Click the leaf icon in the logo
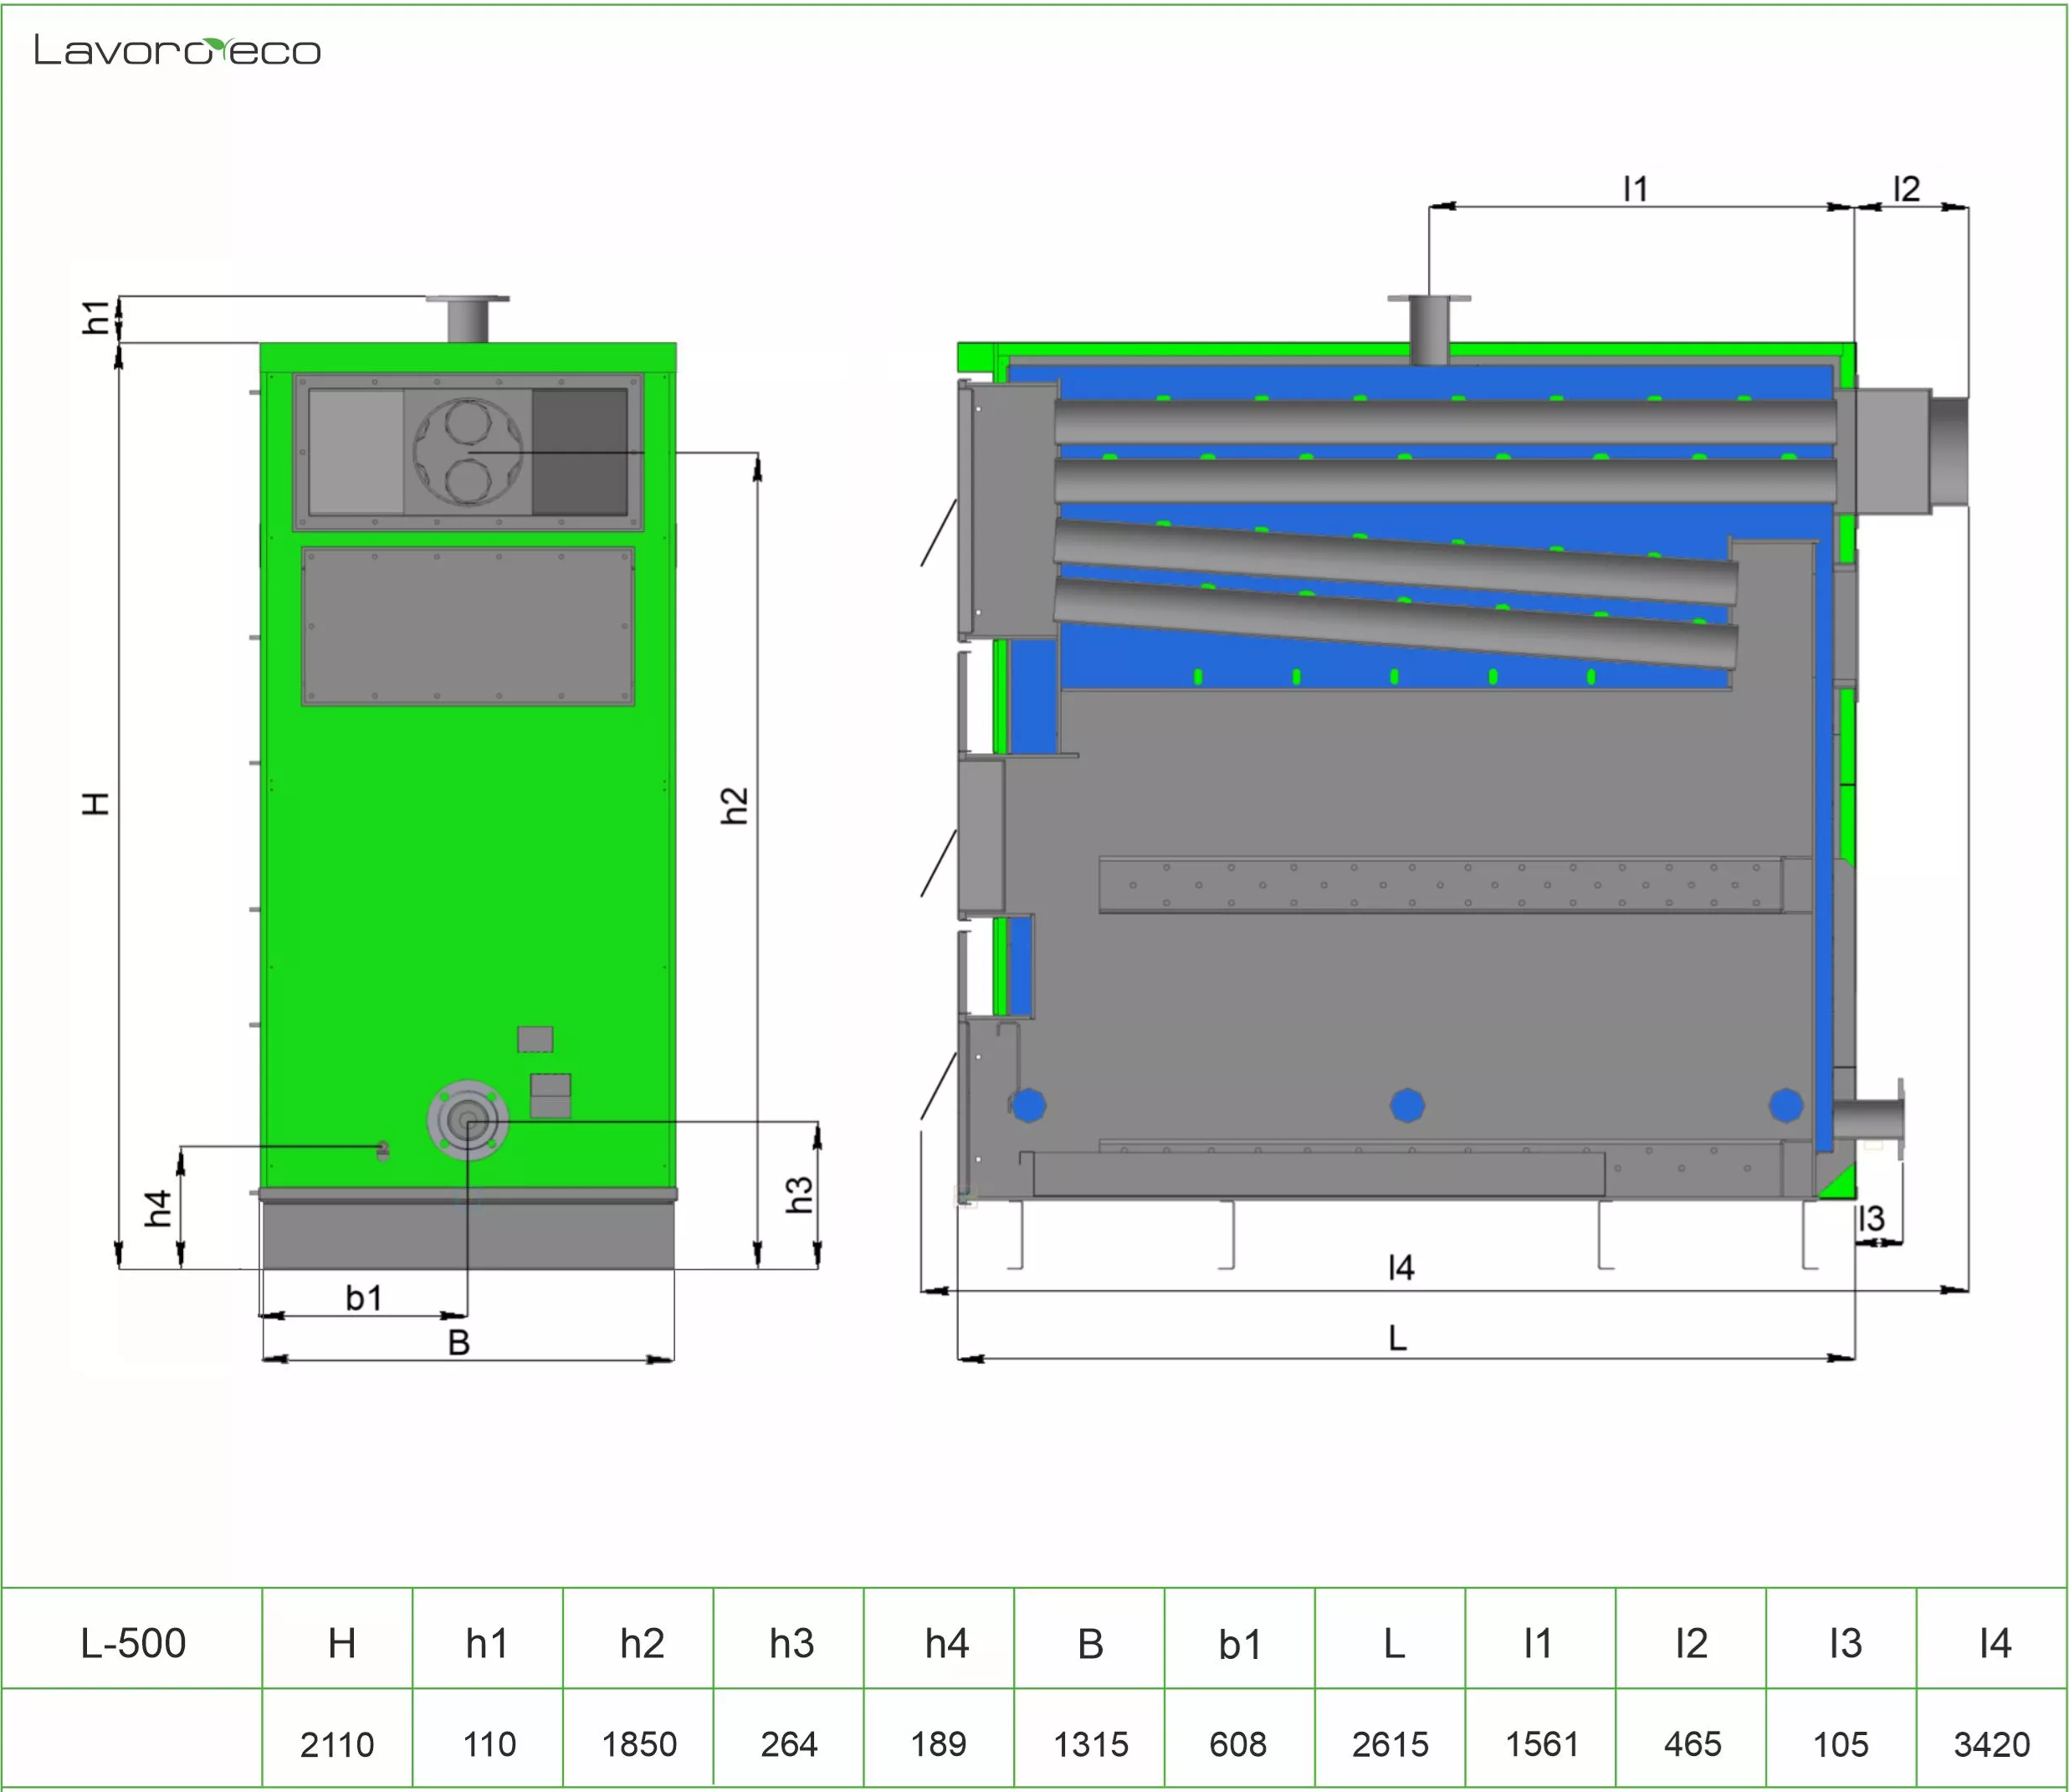 tap(215, 46)
